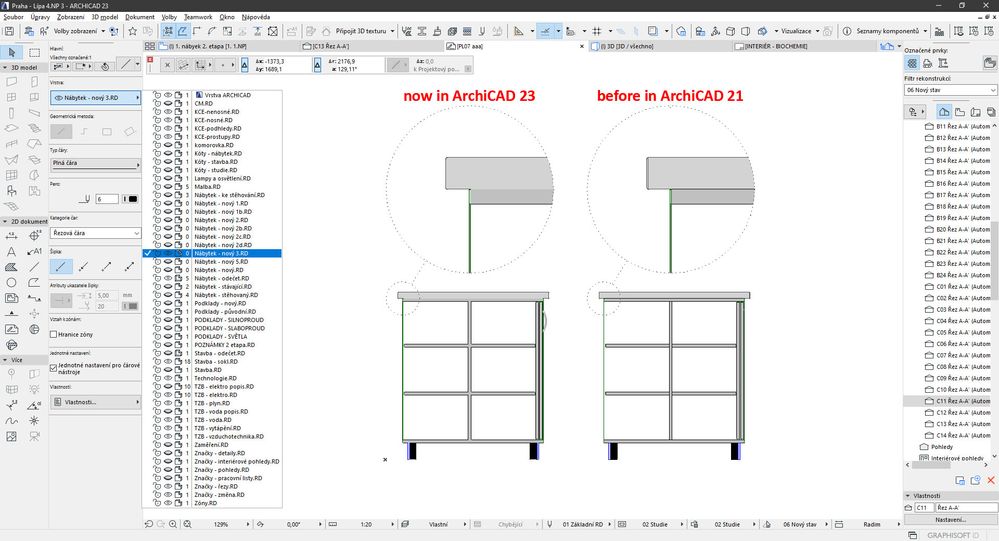
Task: Open Layout Book icon in Navigator
Action: point(975,112)
